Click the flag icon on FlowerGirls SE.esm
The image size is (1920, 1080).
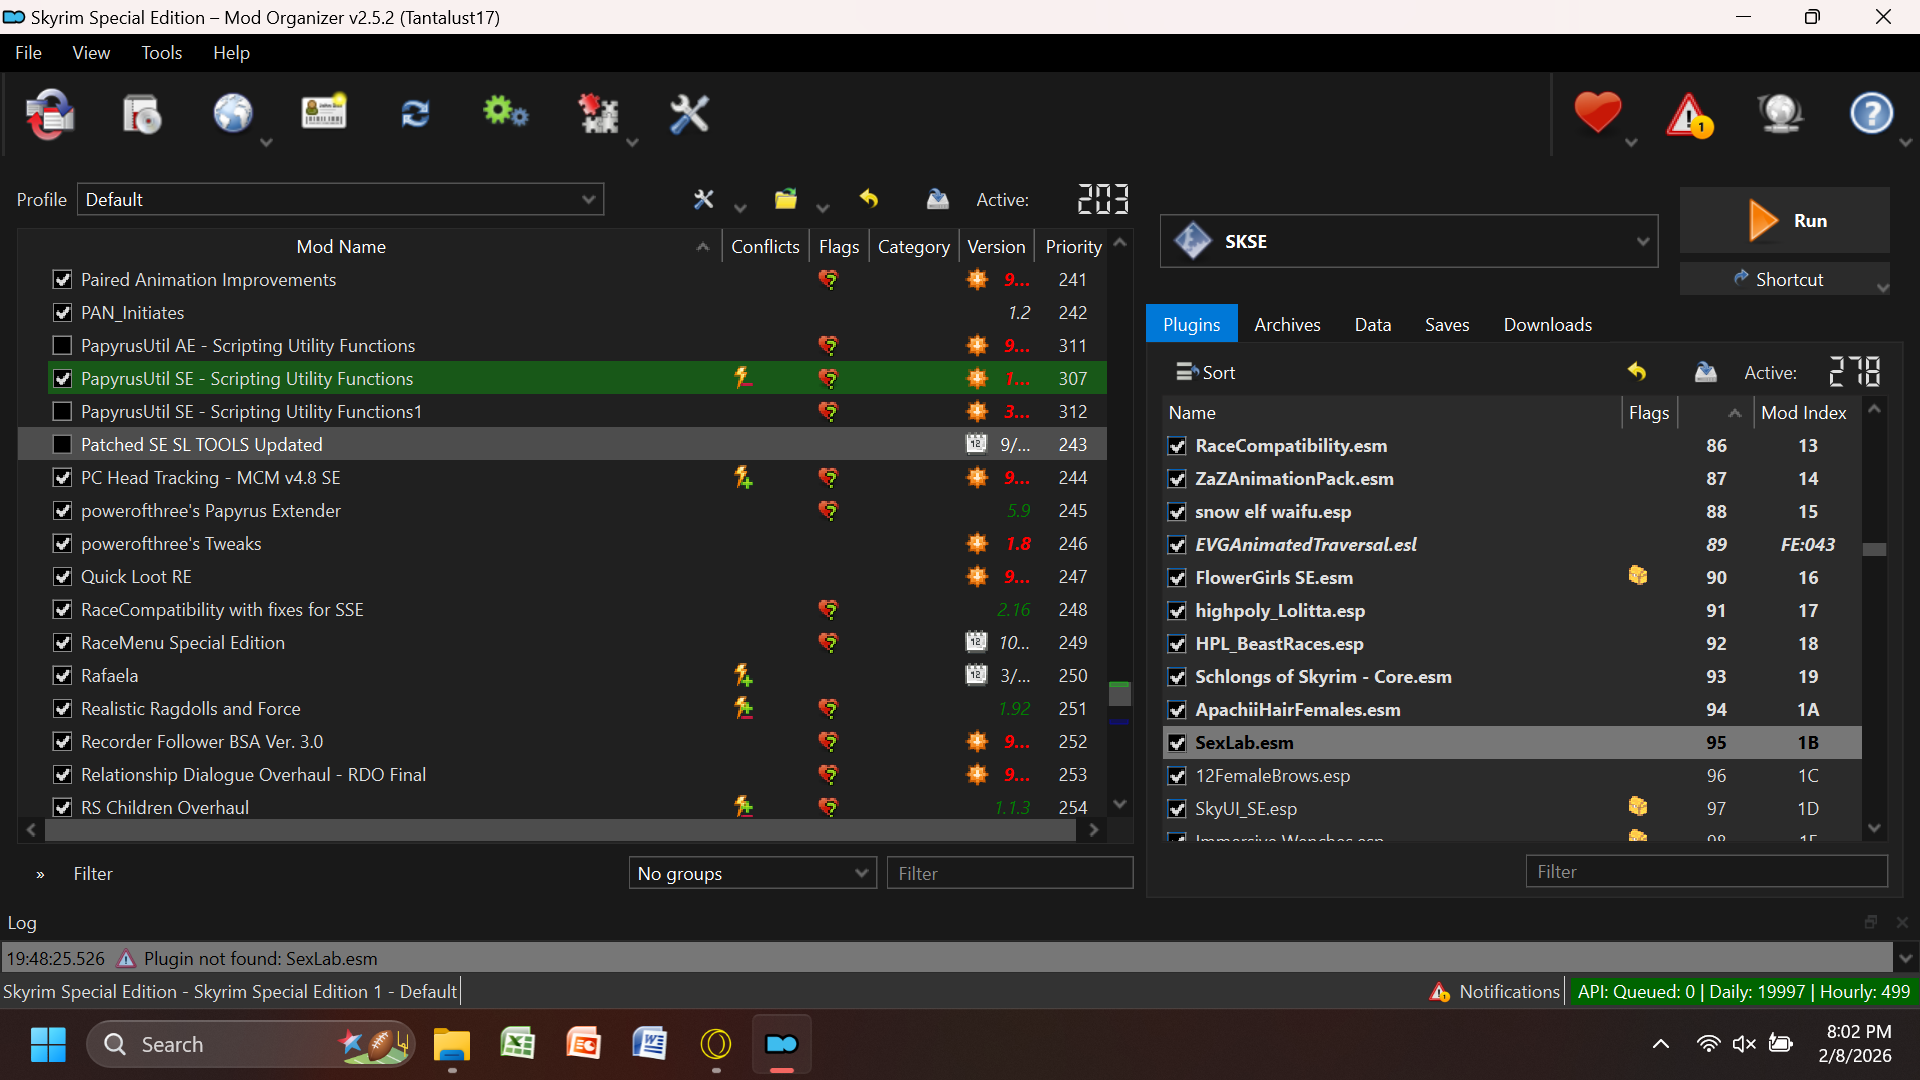click(1638, 576)
